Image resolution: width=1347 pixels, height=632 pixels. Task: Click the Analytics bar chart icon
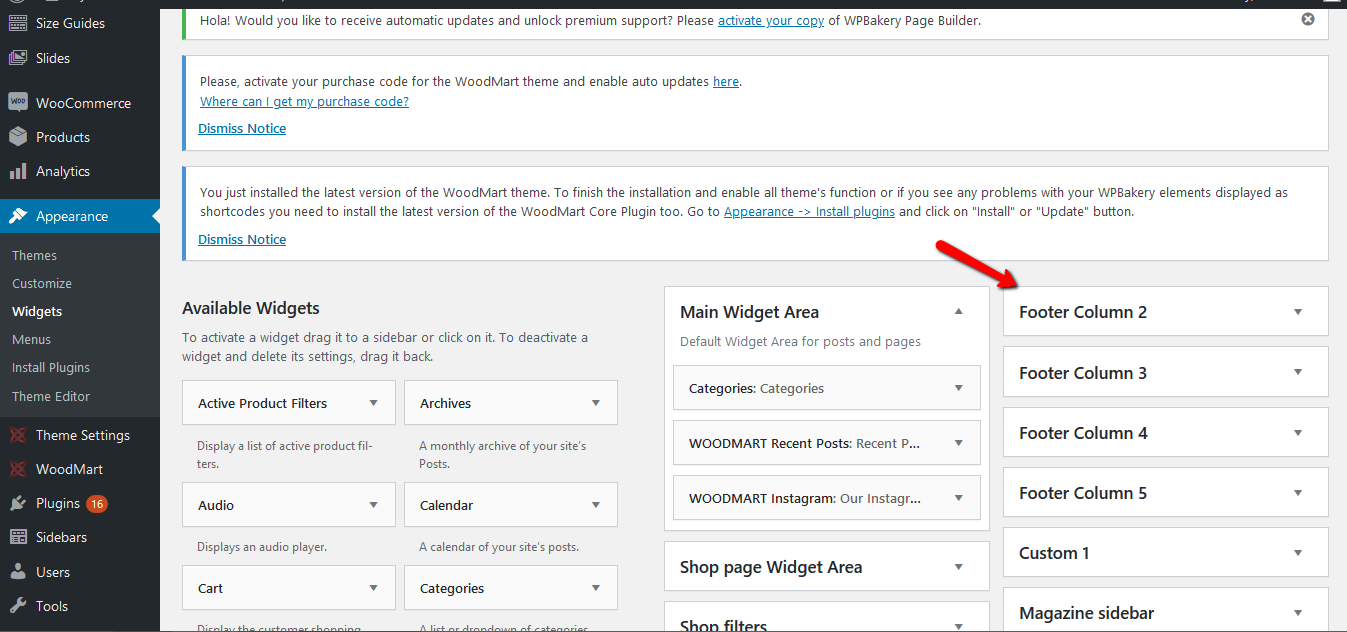18,171
